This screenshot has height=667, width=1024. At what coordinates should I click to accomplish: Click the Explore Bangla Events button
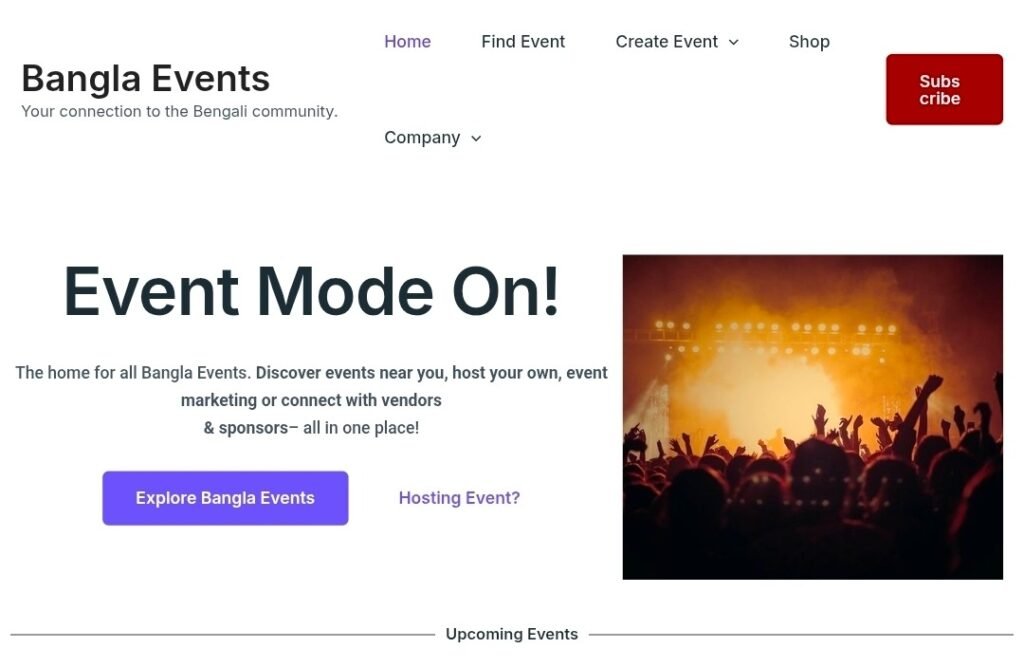(225, 498)
